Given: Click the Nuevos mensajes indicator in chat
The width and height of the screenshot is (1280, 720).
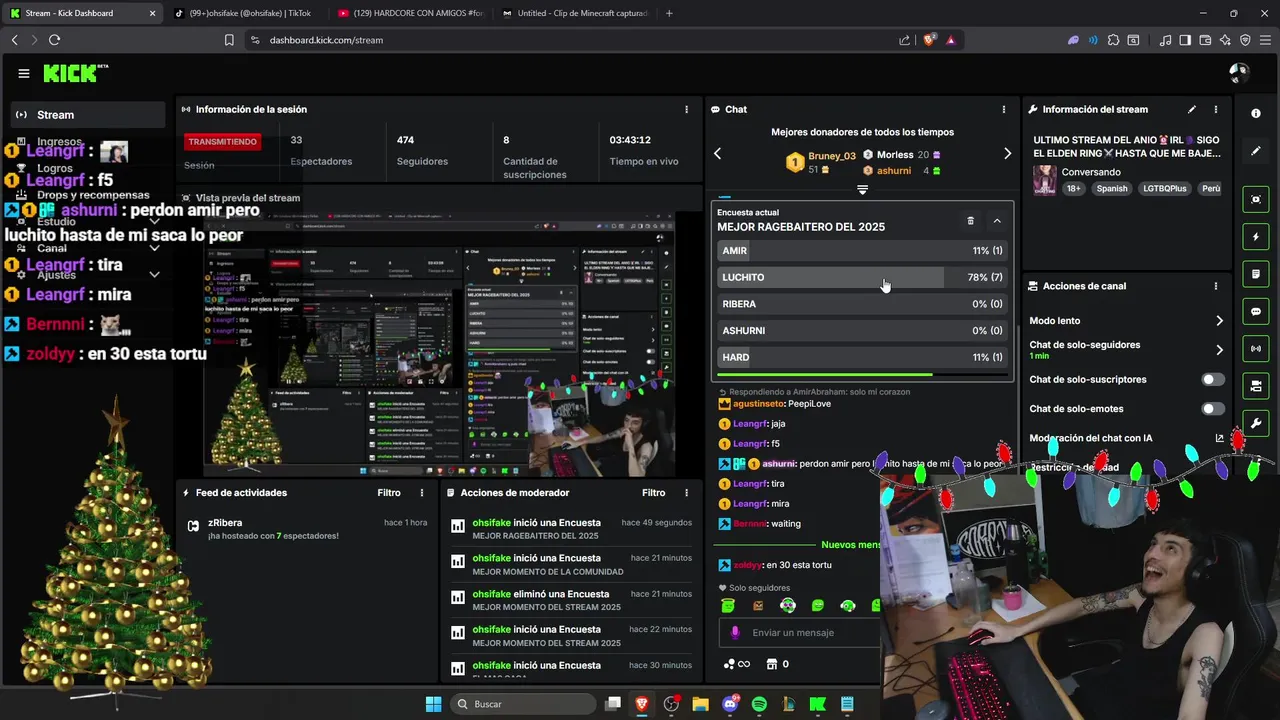Looking at the screenshot, I should coord(850,545).
